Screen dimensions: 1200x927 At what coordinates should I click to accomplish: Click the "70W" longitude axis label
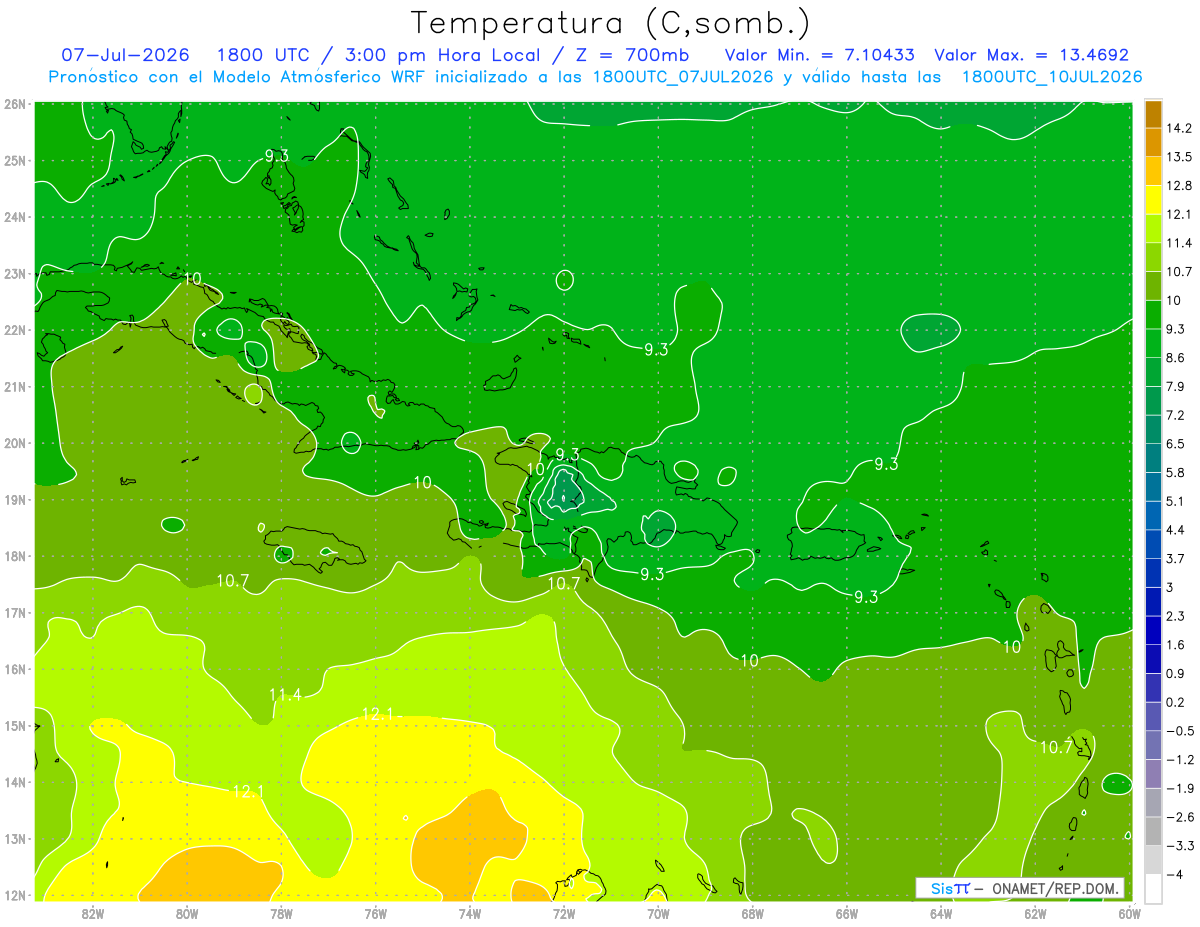coord(658,913)
